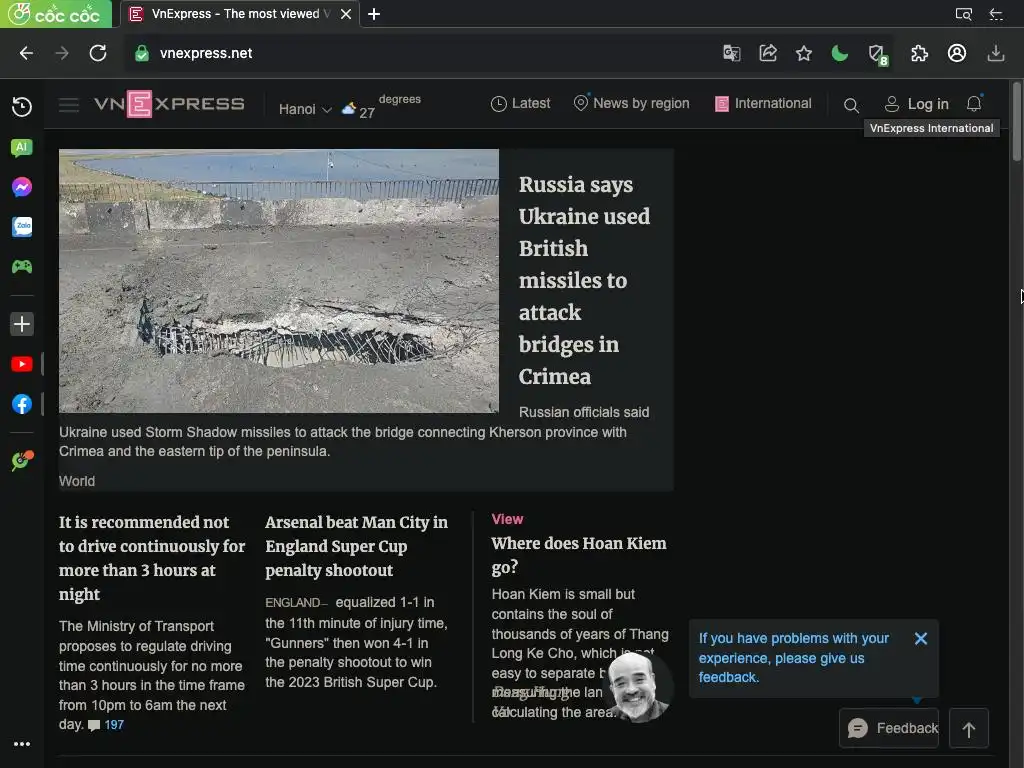This screenshot has width=1024, height=768.
Task: Open the VnExpress hamburger menu
Action: 69,104
